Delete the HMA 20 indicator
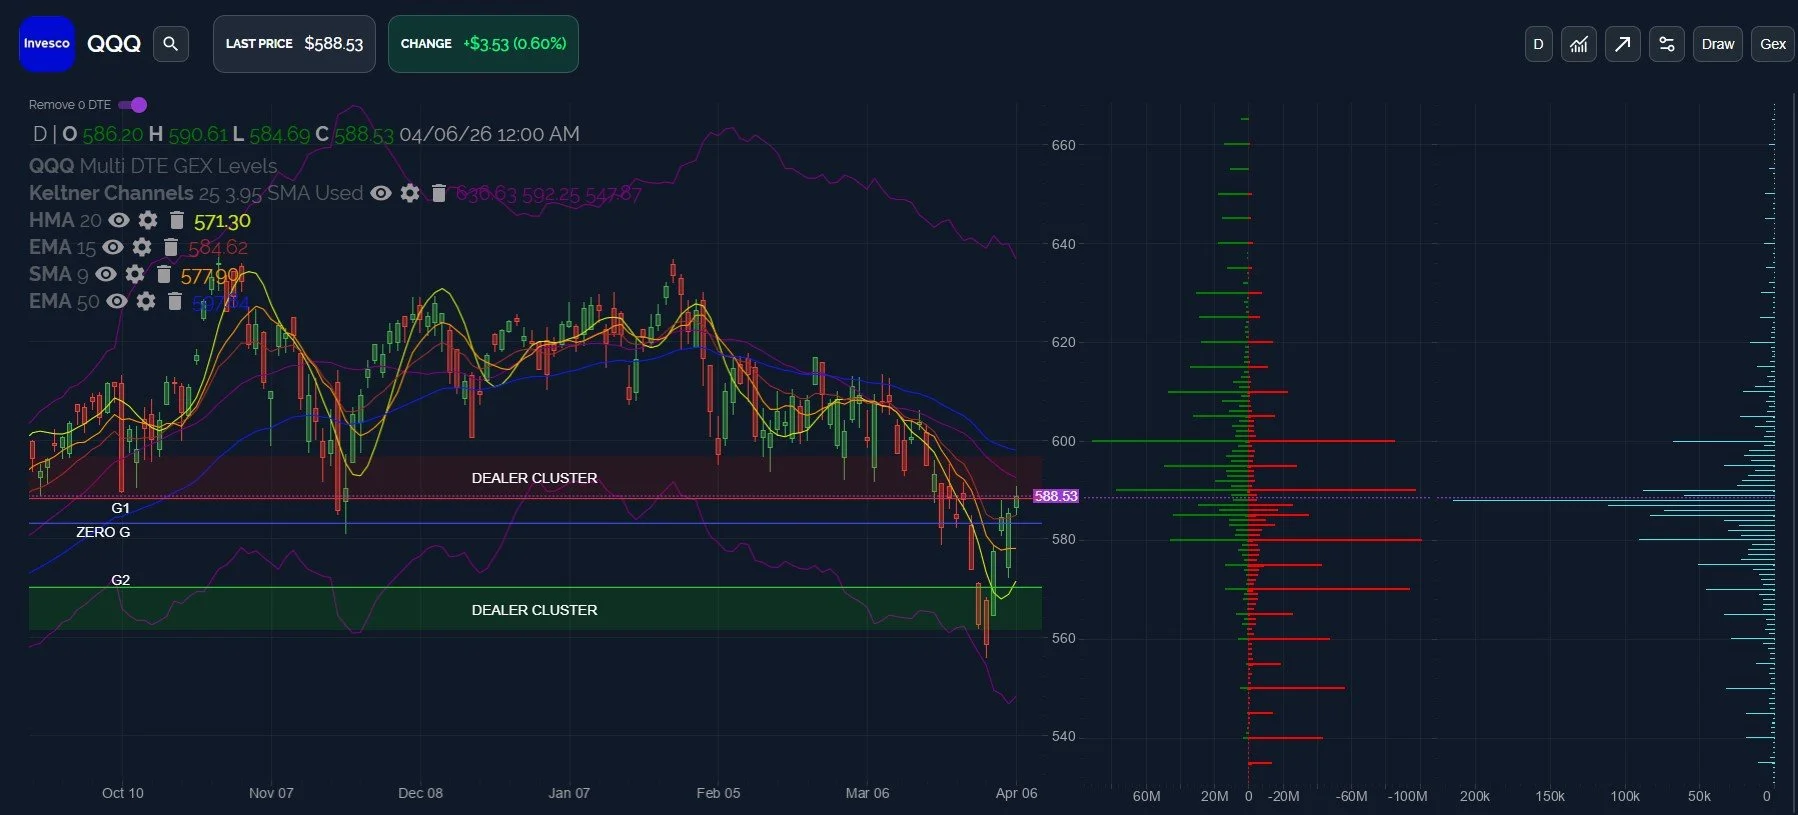This screenshot has width=1798, height=815. [x=177, y=220]
